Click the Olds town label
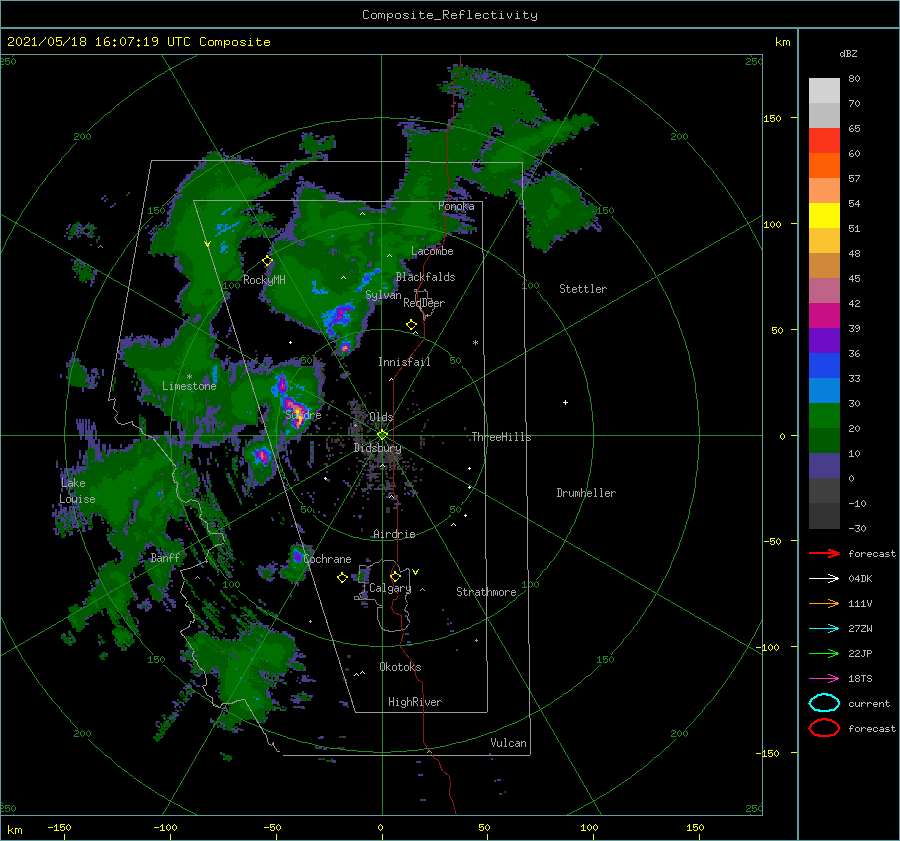The image size is (900, 841). (x=381, y=417)
